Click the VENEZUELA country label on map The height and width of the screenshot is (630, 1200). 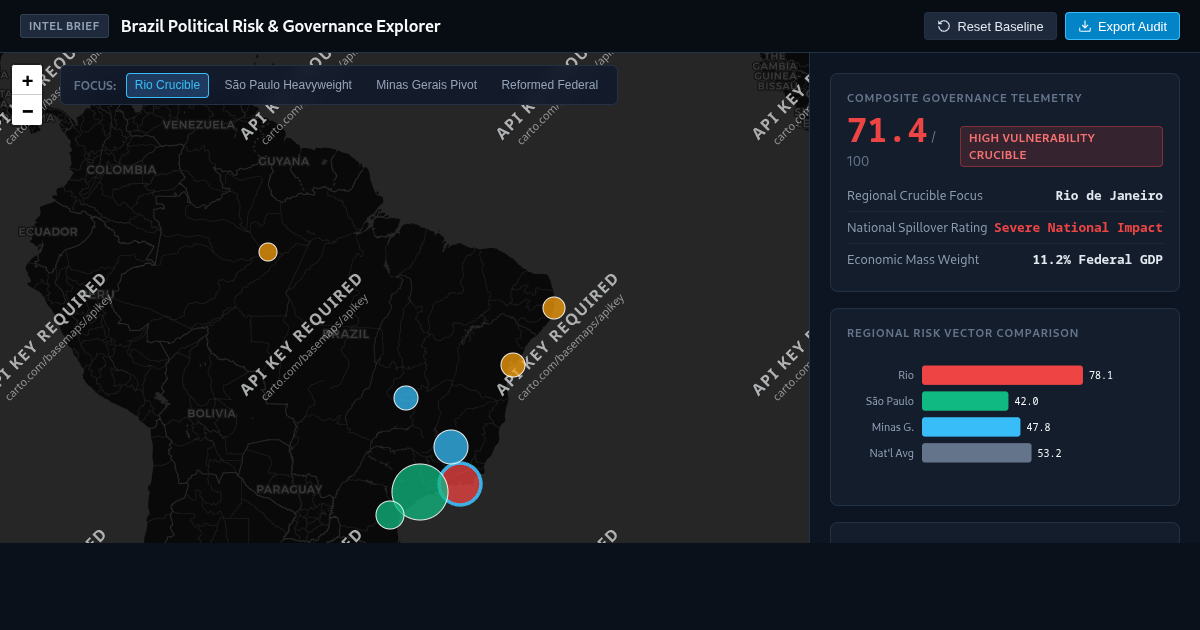click(199, 125)
